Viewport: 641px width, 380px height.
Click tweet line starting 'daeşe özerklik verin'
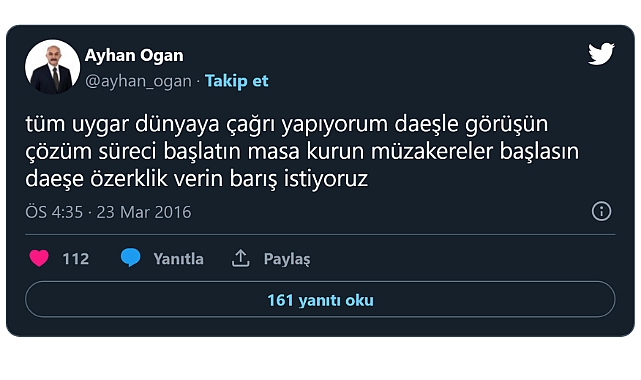(x=197, y=179)
